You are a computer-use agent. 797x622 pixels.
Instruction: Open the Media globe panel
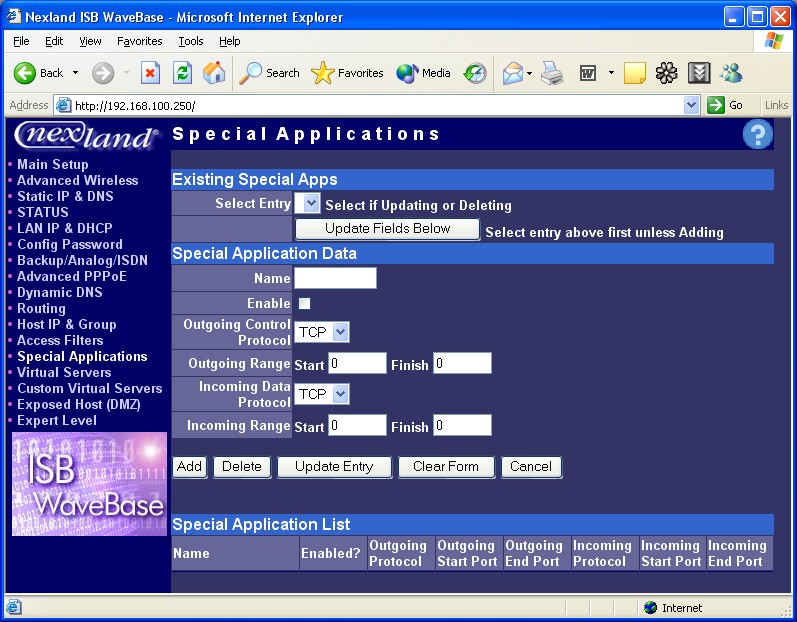(x=407, y=73)
